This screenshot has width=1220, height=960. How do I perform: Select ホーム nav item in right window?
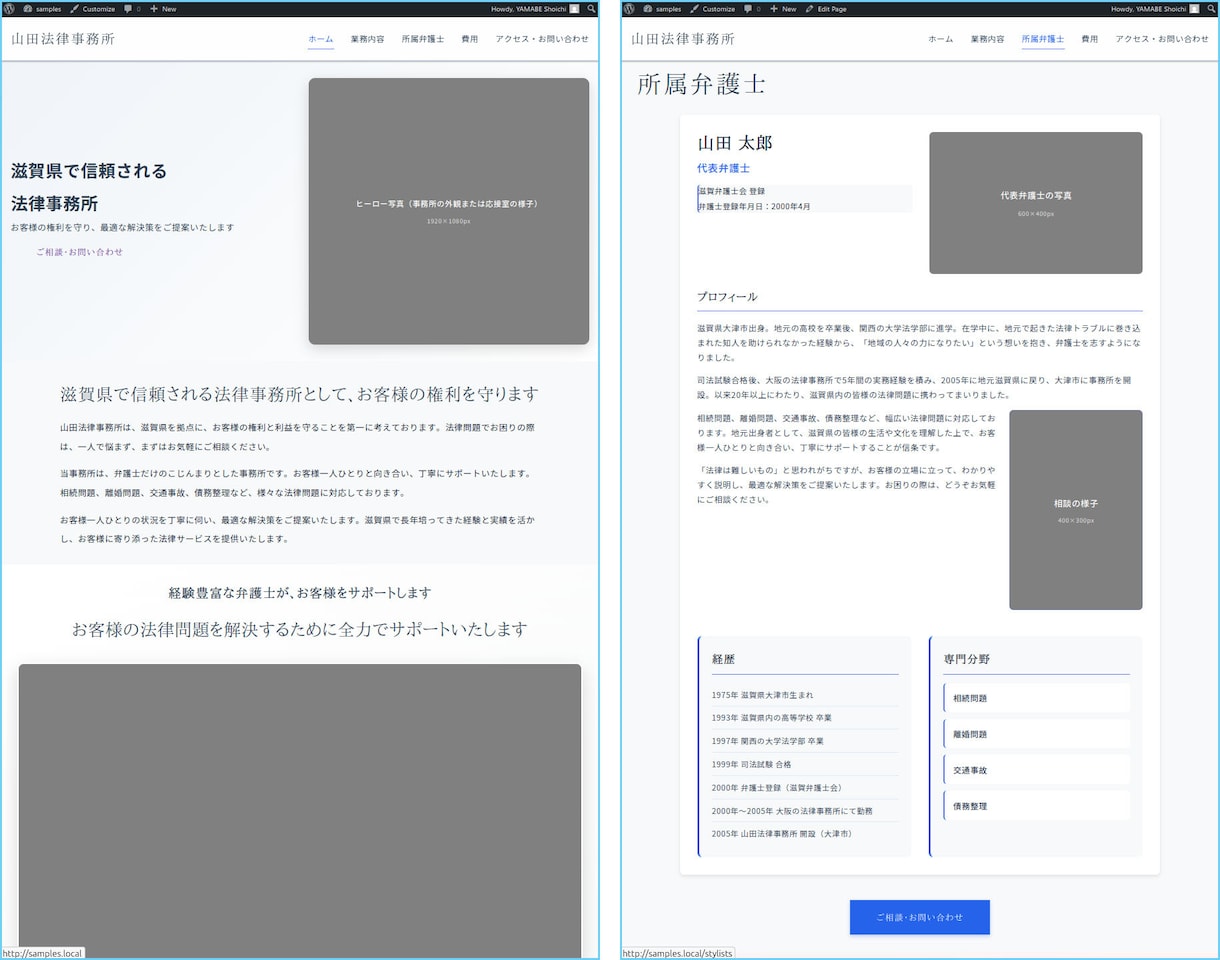(941, 39)
